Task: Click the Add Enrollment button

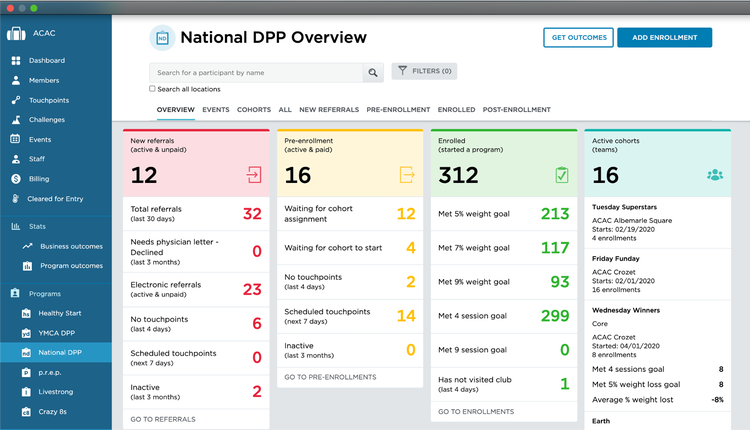Action: click(664, 37)
